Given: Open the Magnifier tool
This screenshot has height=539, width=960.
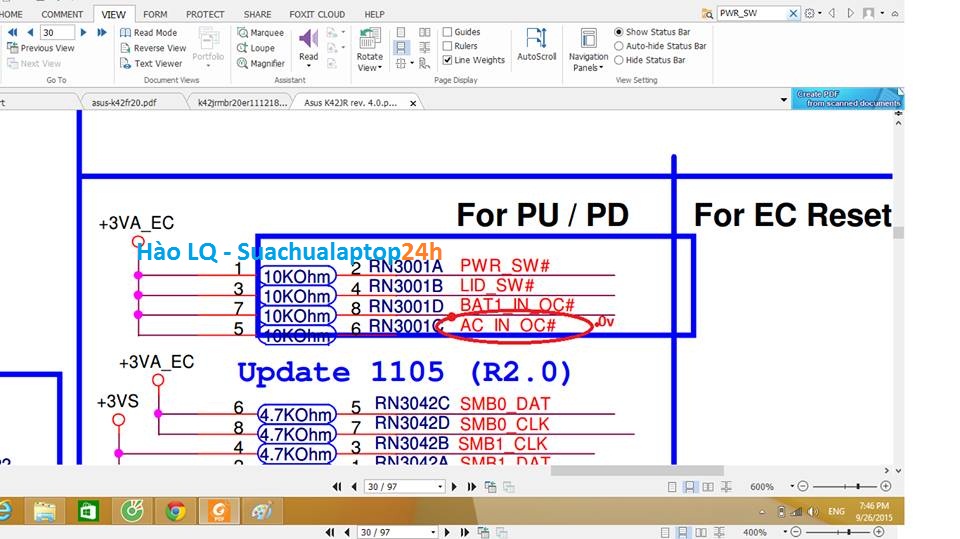Looking at the screenshot, I should pyautogui.click(x=260, y=63).
